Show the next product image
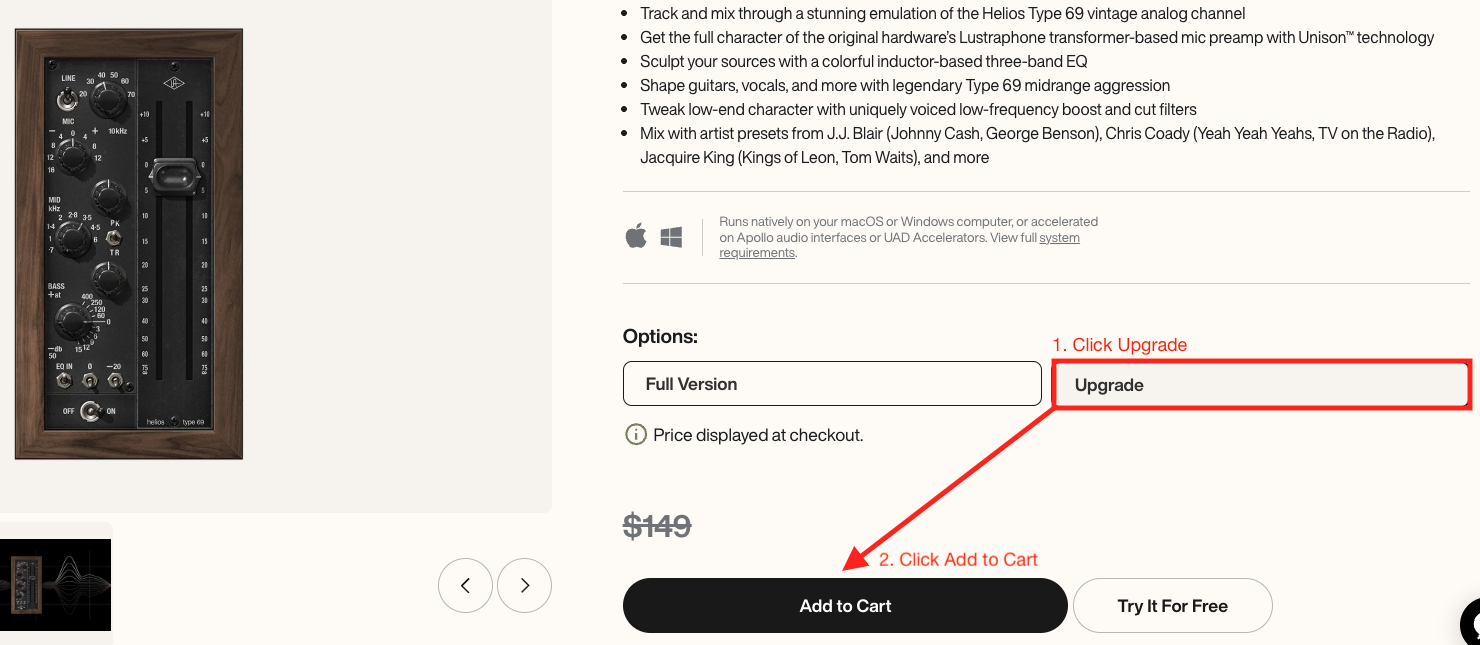 [x=524, y=586]
